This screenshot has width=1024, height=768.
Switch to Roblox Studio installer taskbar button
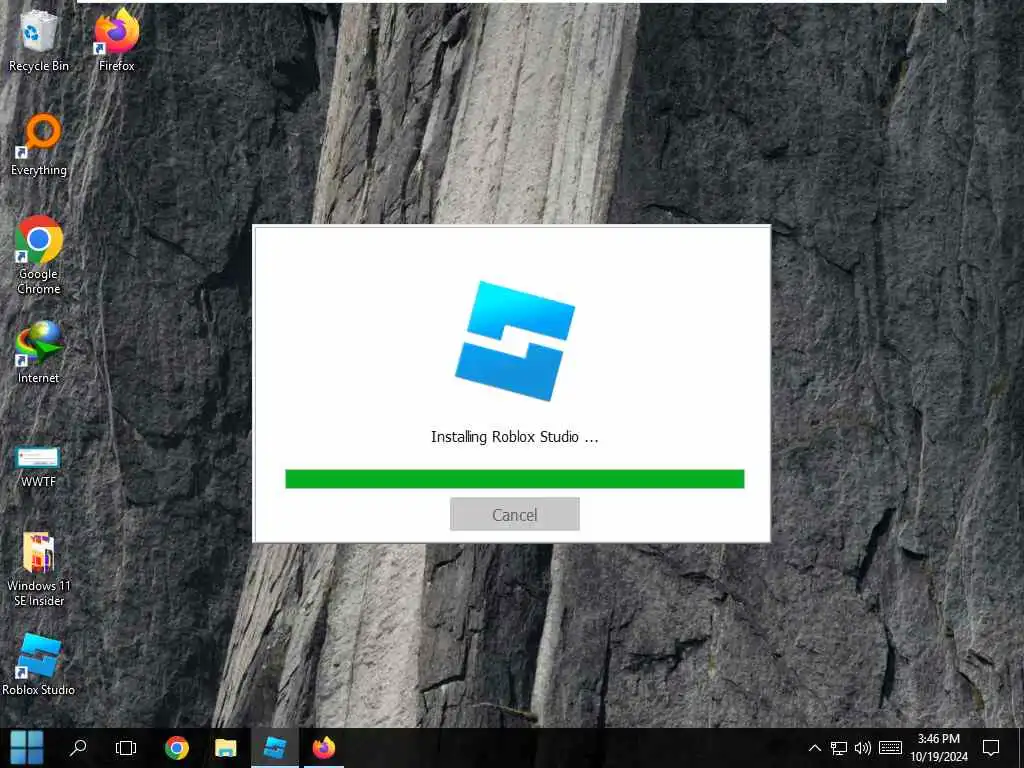click(275, 748)
